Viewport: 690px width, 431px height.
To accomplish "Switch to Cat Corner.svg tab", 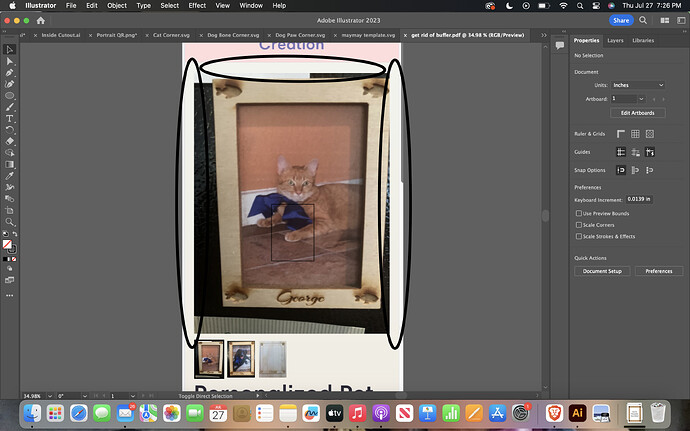I will 171,35.
